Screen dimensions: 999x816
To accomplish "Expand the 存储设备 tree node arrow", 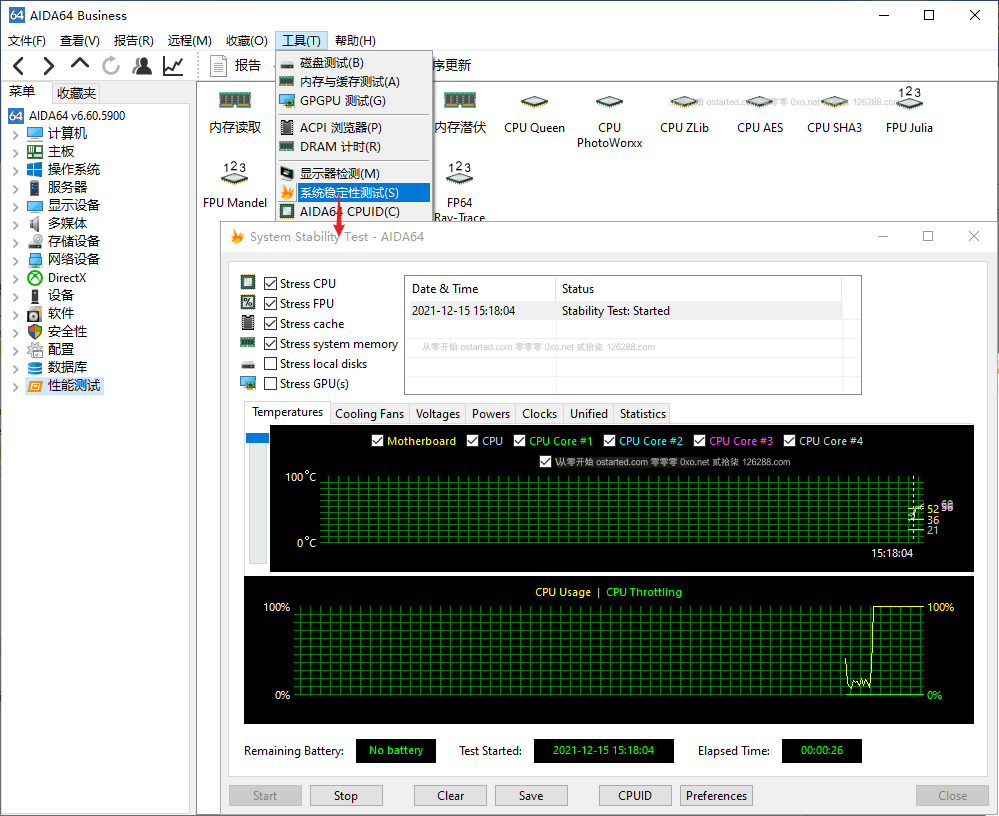I will tap(15, 242).
